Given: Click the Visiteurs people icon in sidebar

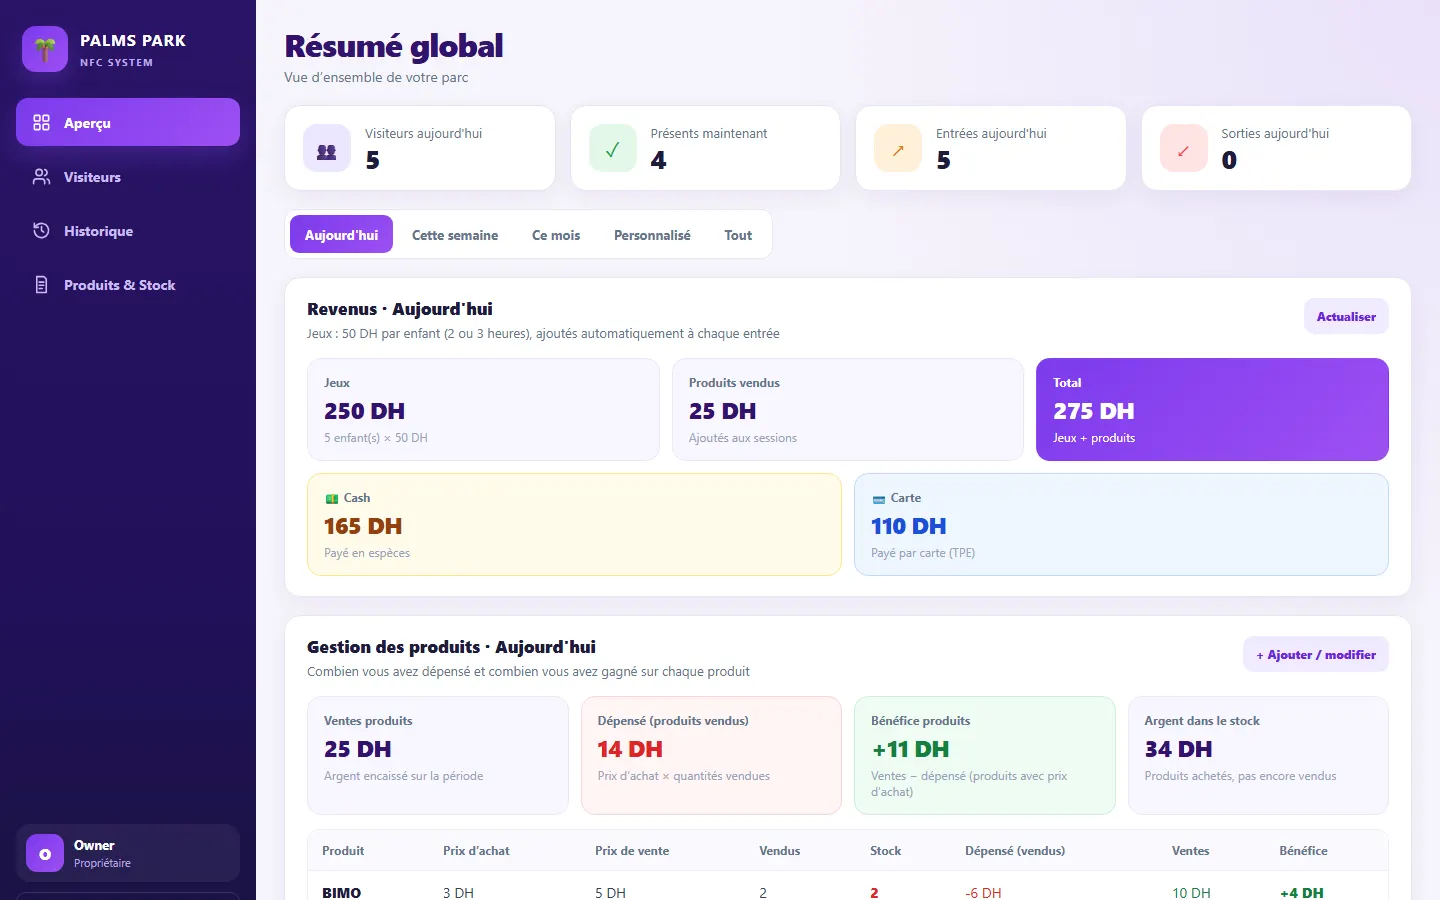Looking at the screenshot, I should coord(41,177).
